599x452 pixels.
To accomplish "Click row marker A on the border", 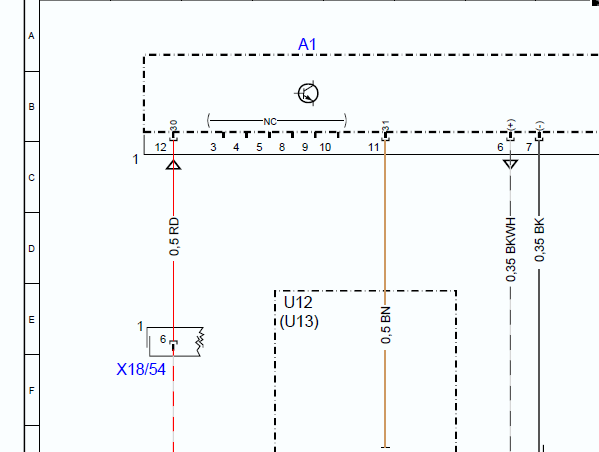I will click(31, 36).
